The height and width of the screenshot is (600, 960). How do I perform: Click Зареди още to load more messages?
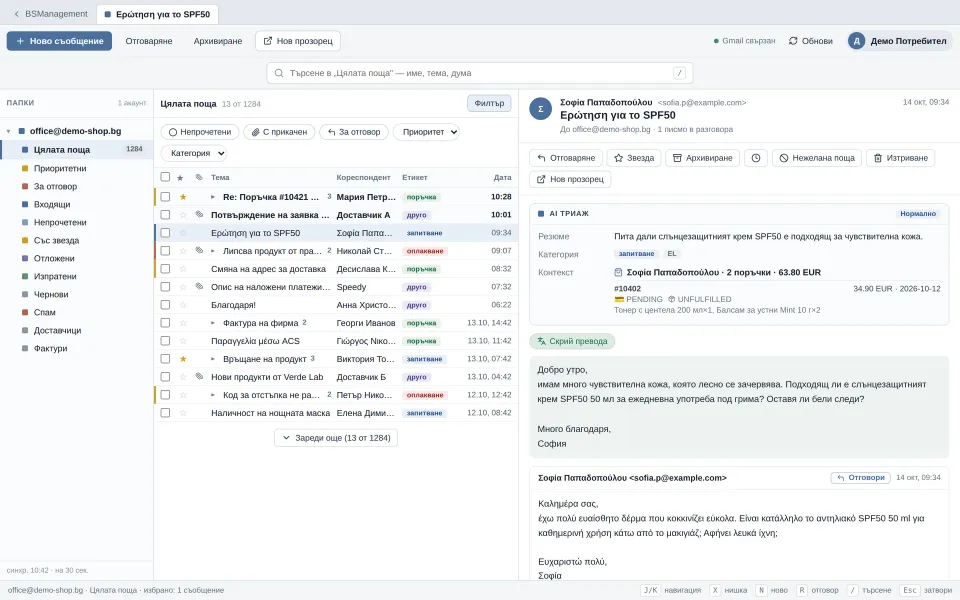coord(336,438)
